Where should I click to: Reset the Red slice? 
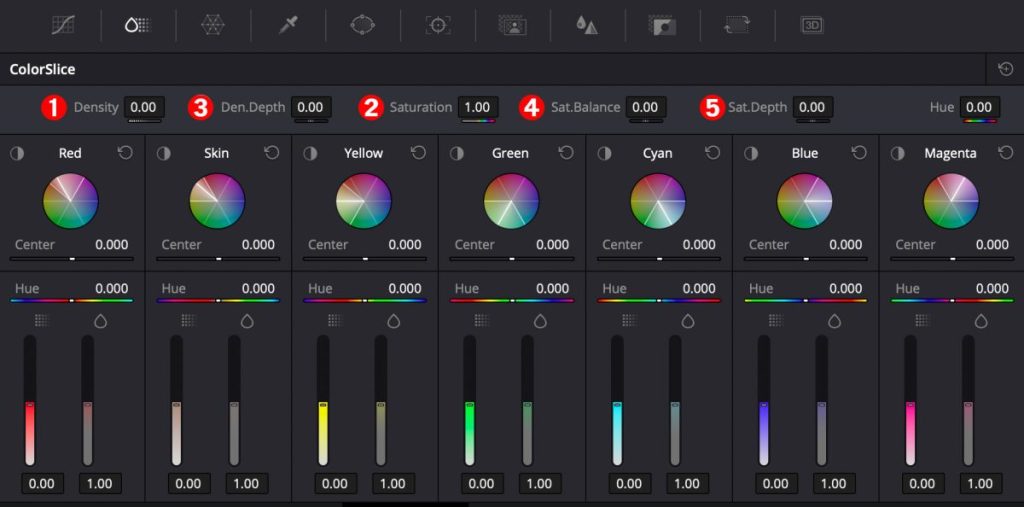125,153
